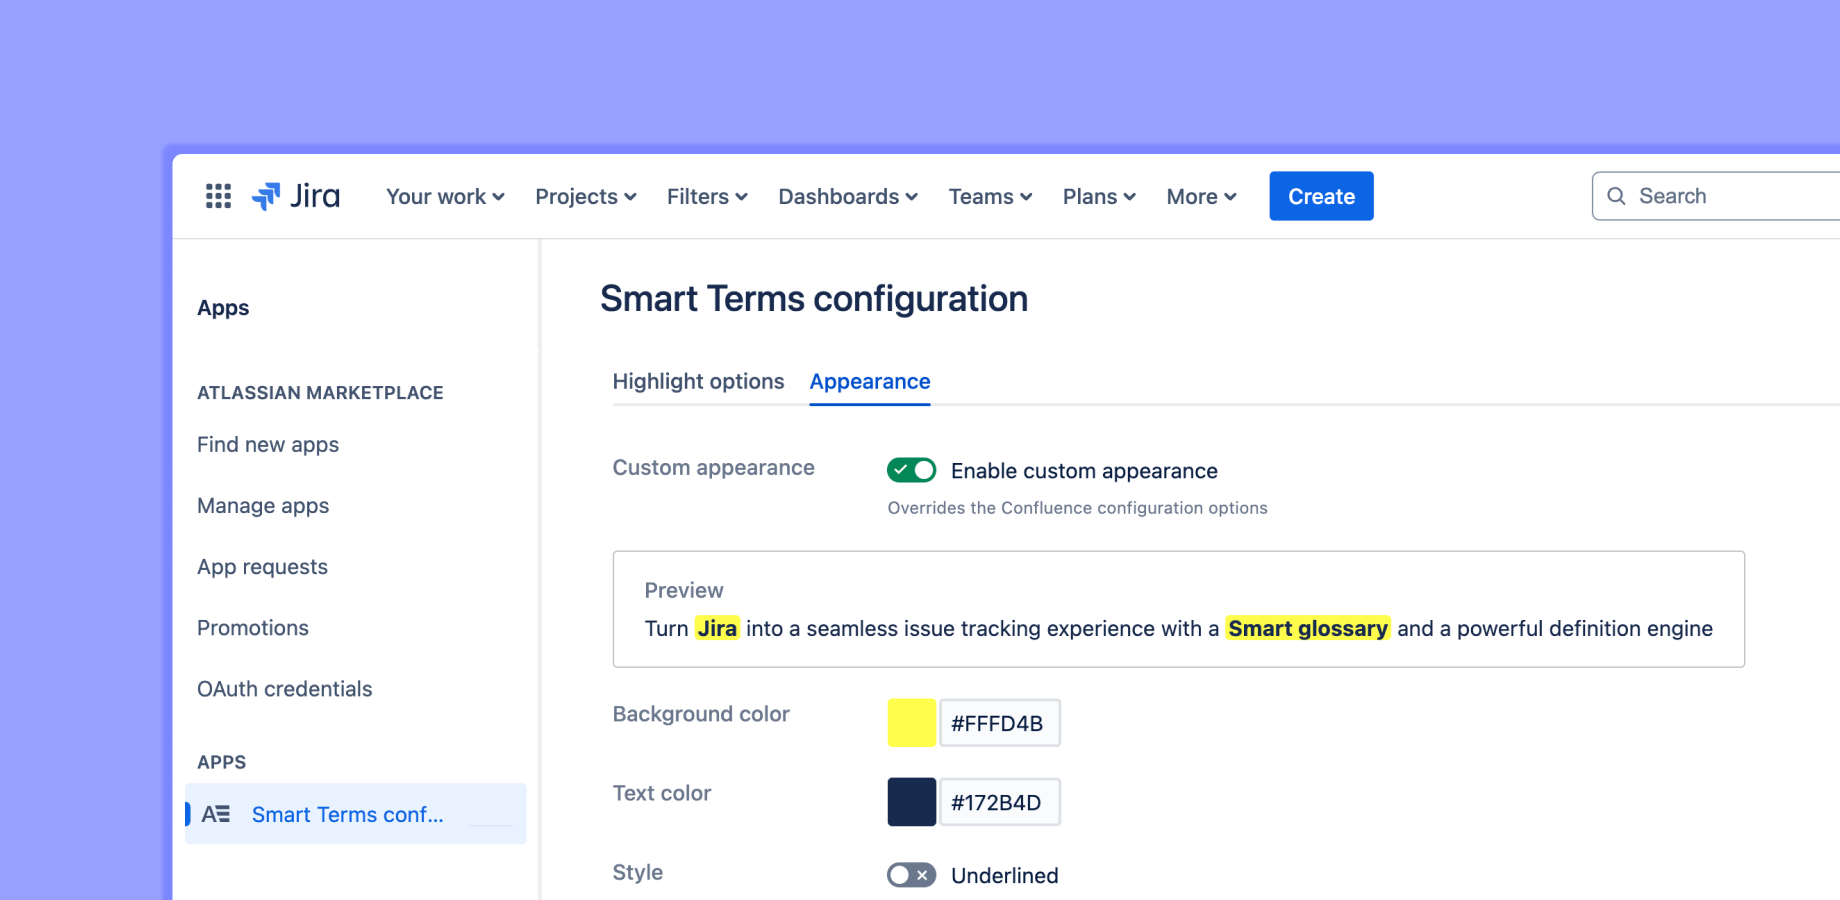This screenshot has height=900, width=1840.
Task: Open Manage apps in sidebar
Action: (263, 505)
